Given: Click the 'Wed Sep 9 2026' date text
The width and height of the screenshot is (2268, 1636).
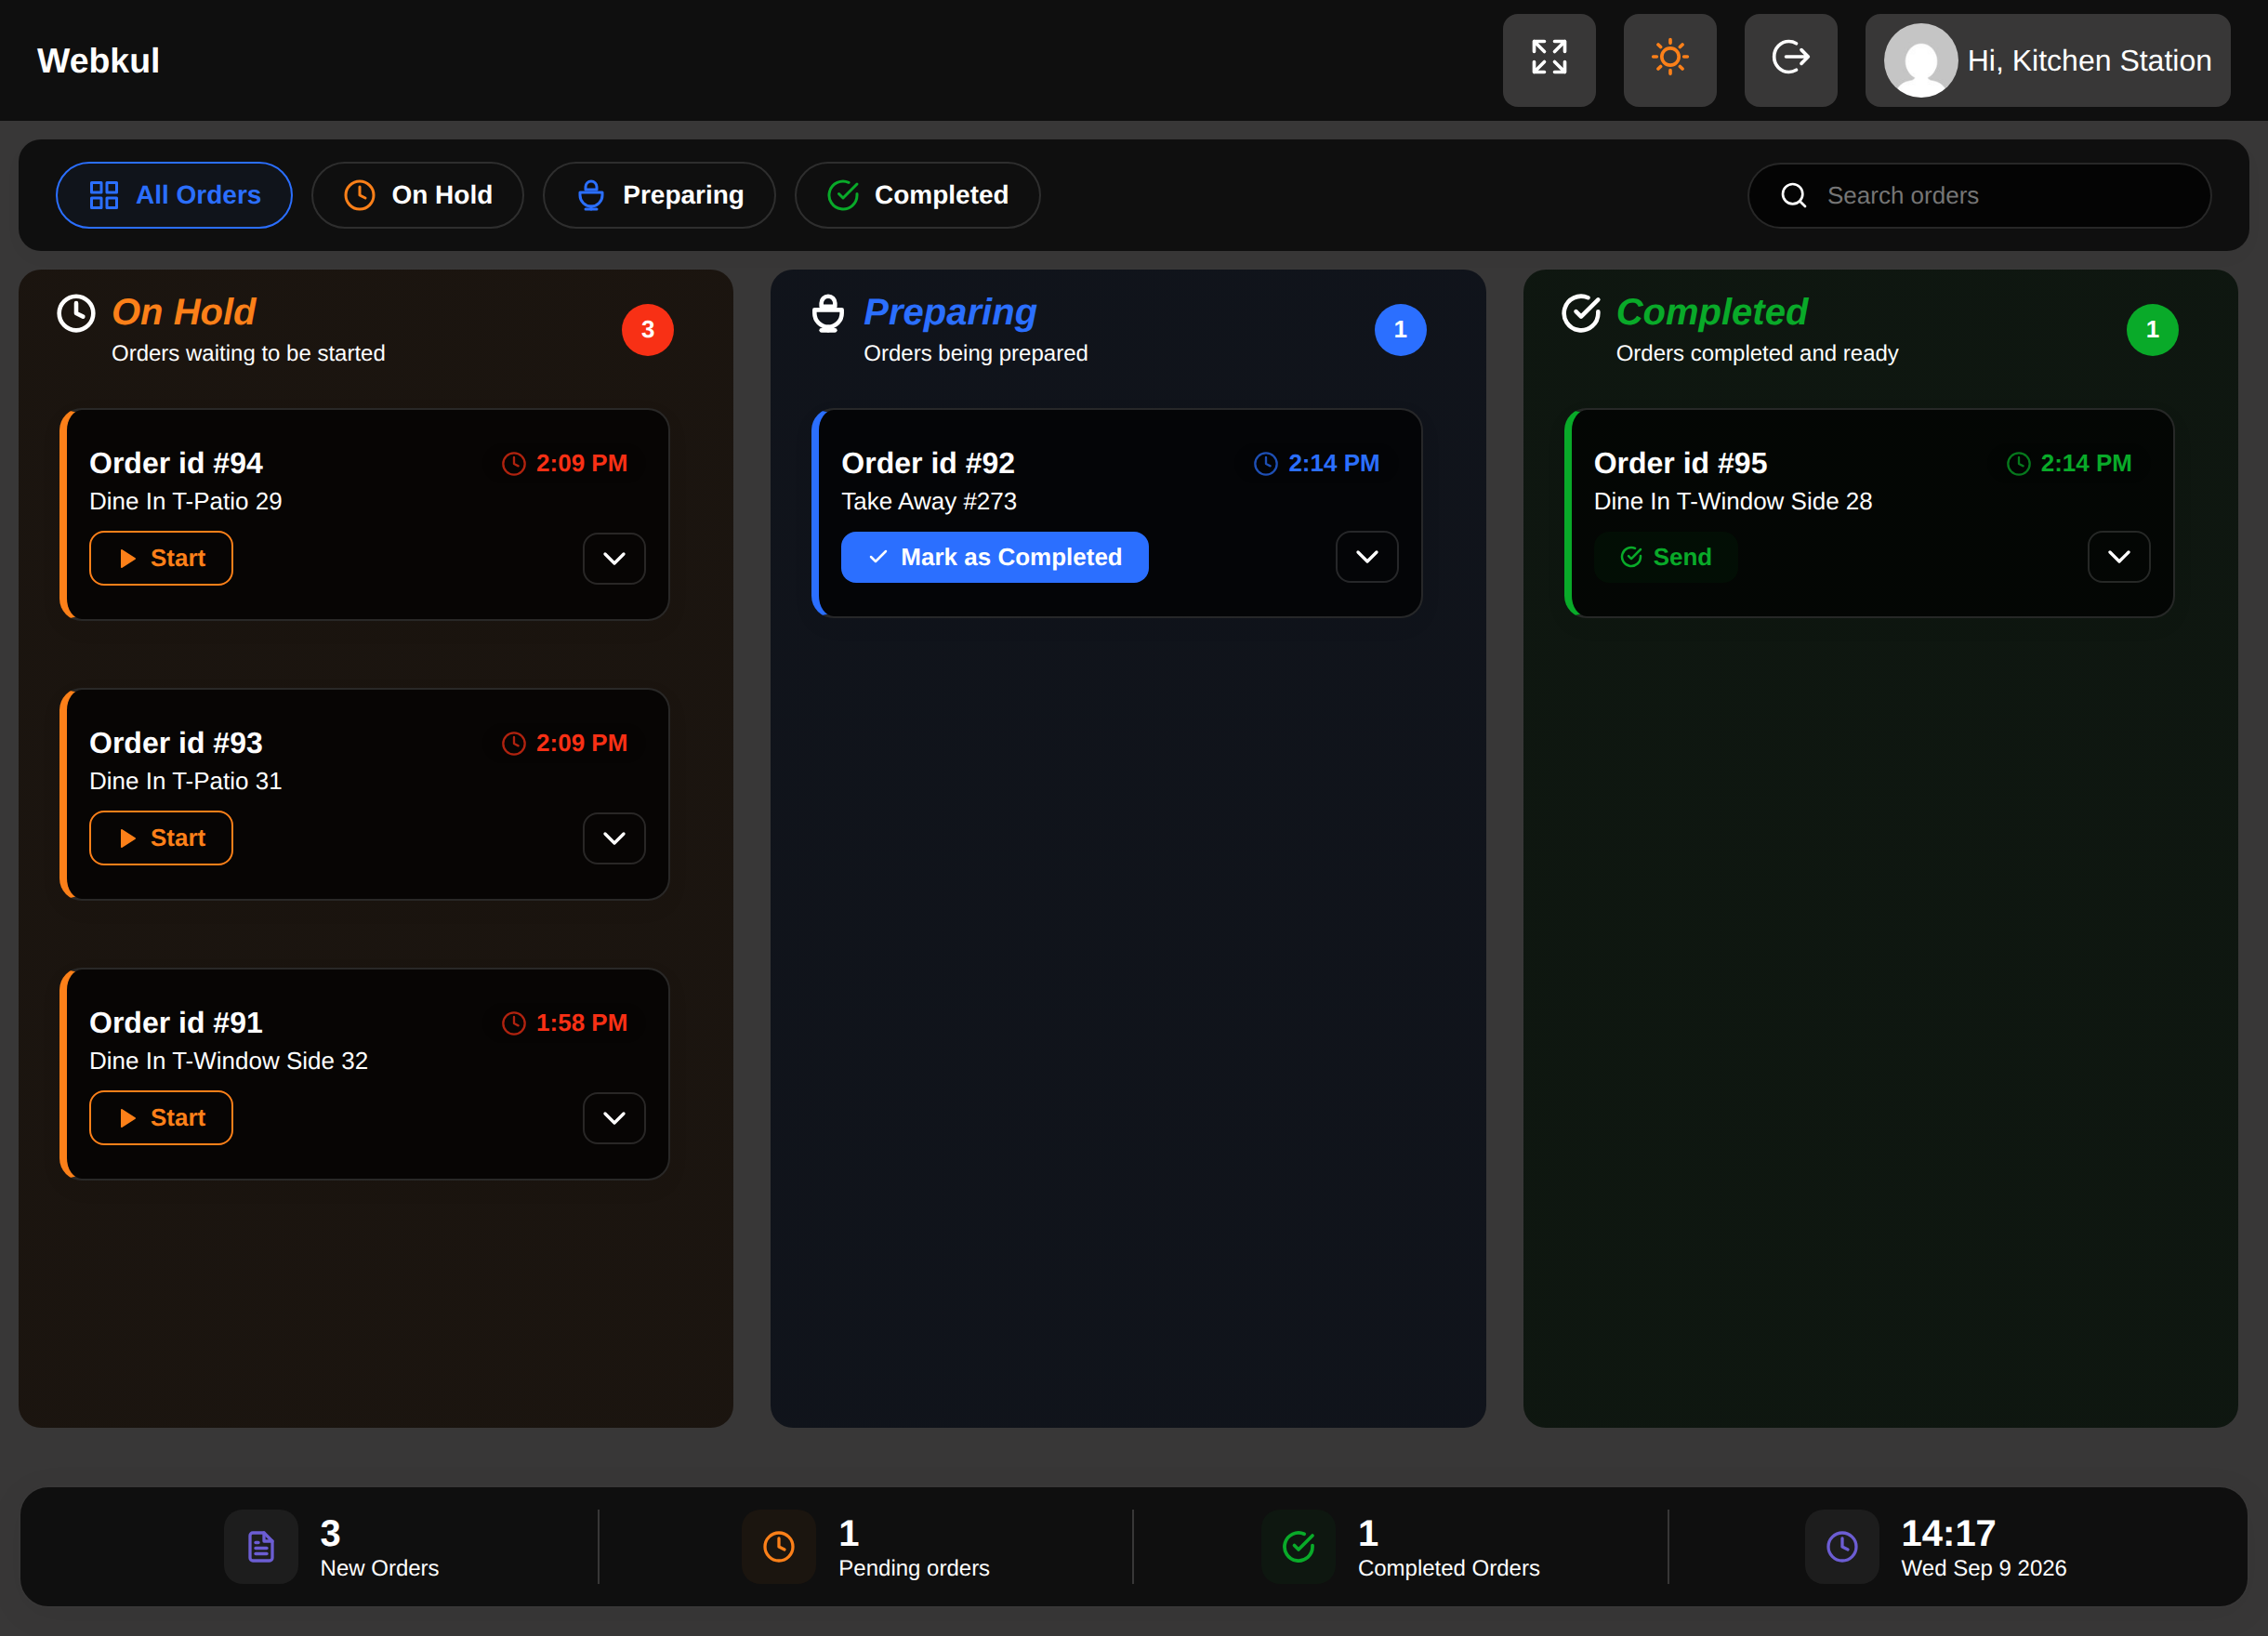Looking at the screenshot, I should pos(1984,1568).
